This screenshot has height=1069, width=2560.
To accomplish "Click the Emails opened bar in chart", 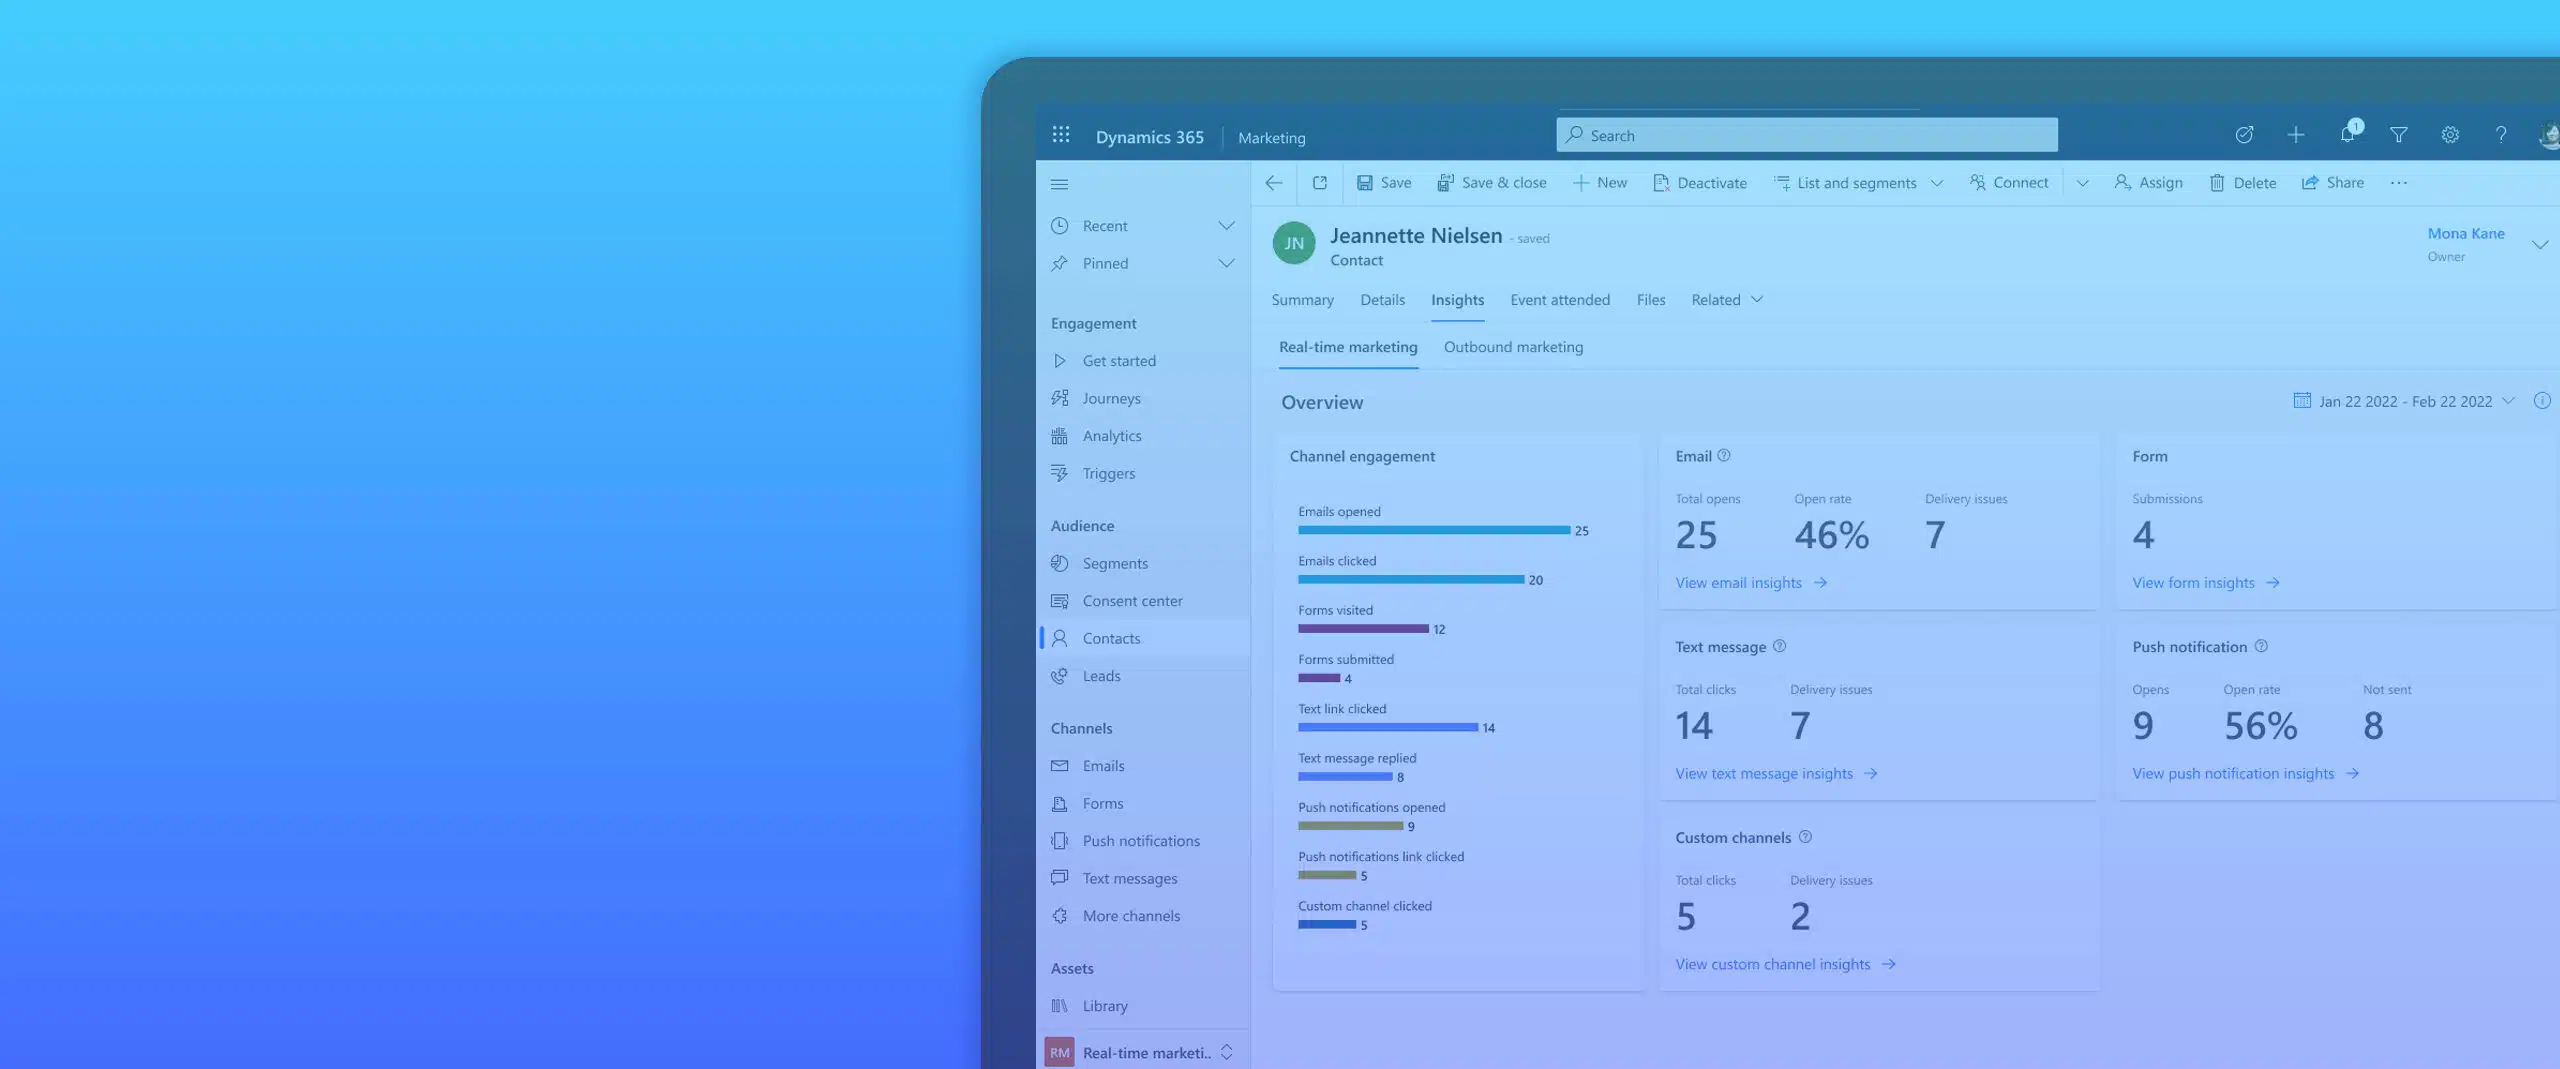I will (x=1433, y=530).
